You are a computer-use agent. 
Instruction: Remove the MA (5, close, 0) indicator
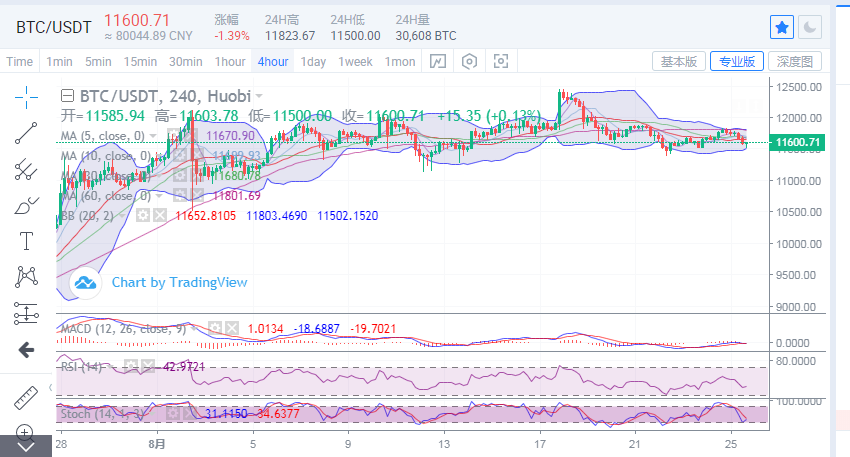point(190,136)
